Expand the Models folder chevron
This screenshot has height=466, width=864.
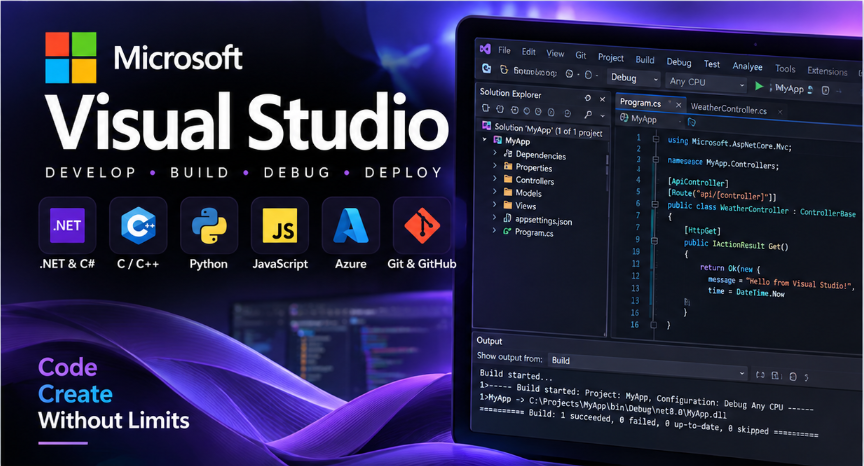[495, 191]
